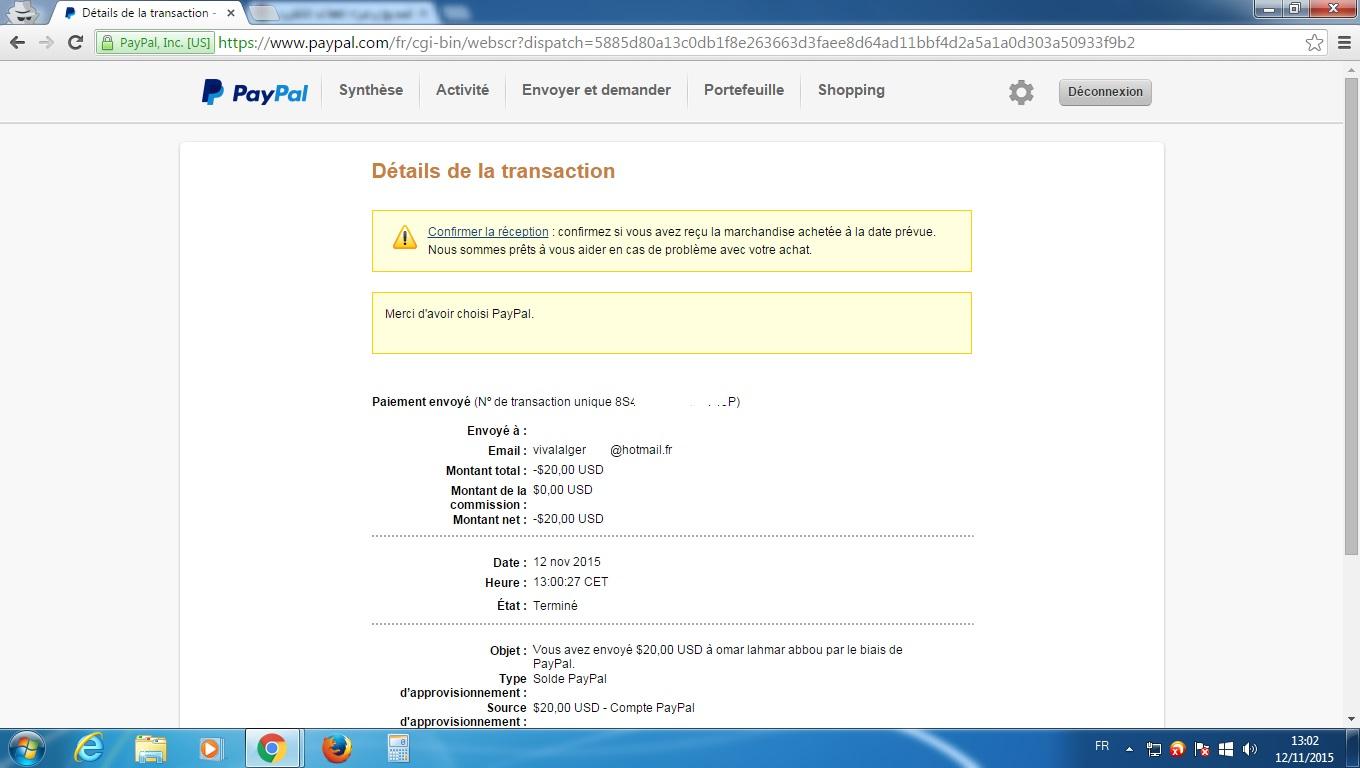Click Montant total value -$20,00 USD
The height and width of the screenshot is (768, 1360).
(x=568, y=470)
